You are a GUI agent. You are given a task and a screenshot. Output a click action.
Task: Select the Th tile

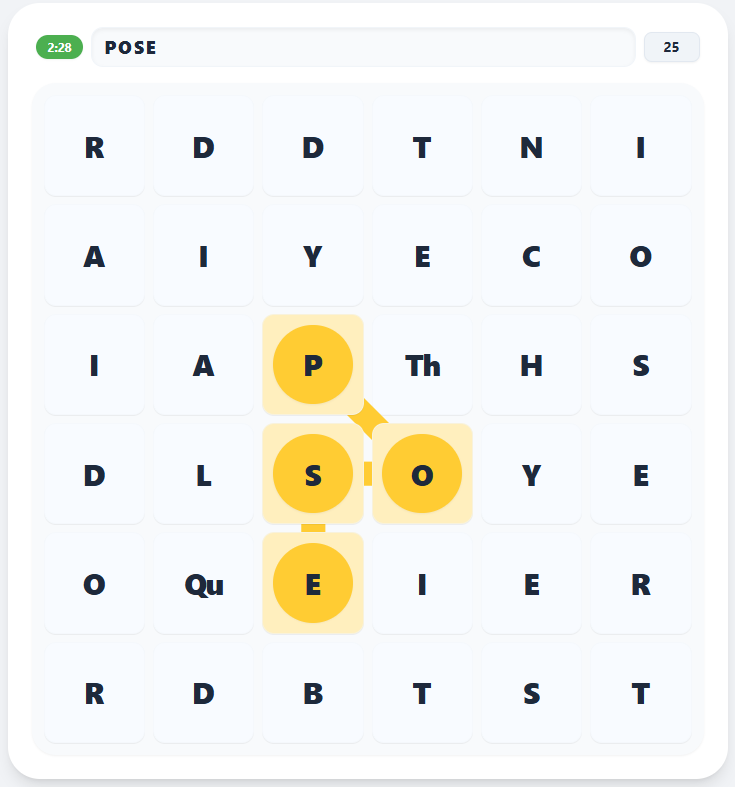(422, 365)
